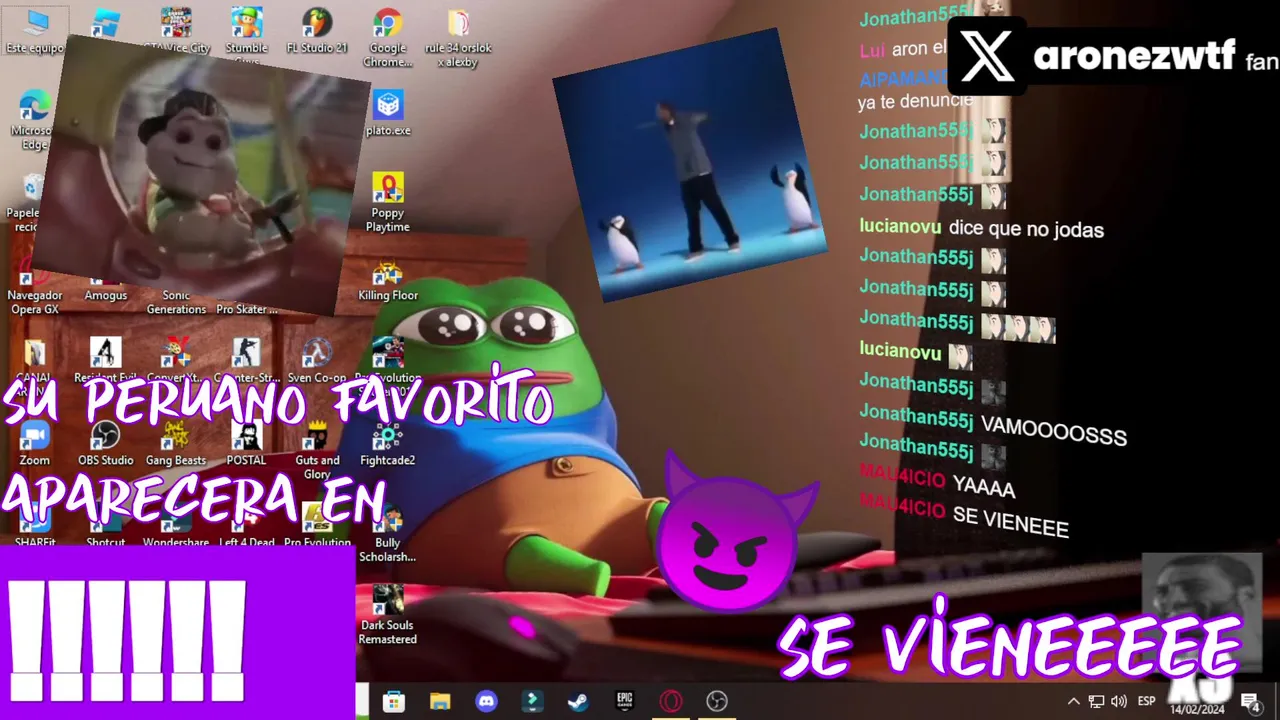Open the Dark Souls Remastered shortcut
Image resolution: width=1280 pixels, height=720 pixels.
pyautogui.click(x=388, y=615)
